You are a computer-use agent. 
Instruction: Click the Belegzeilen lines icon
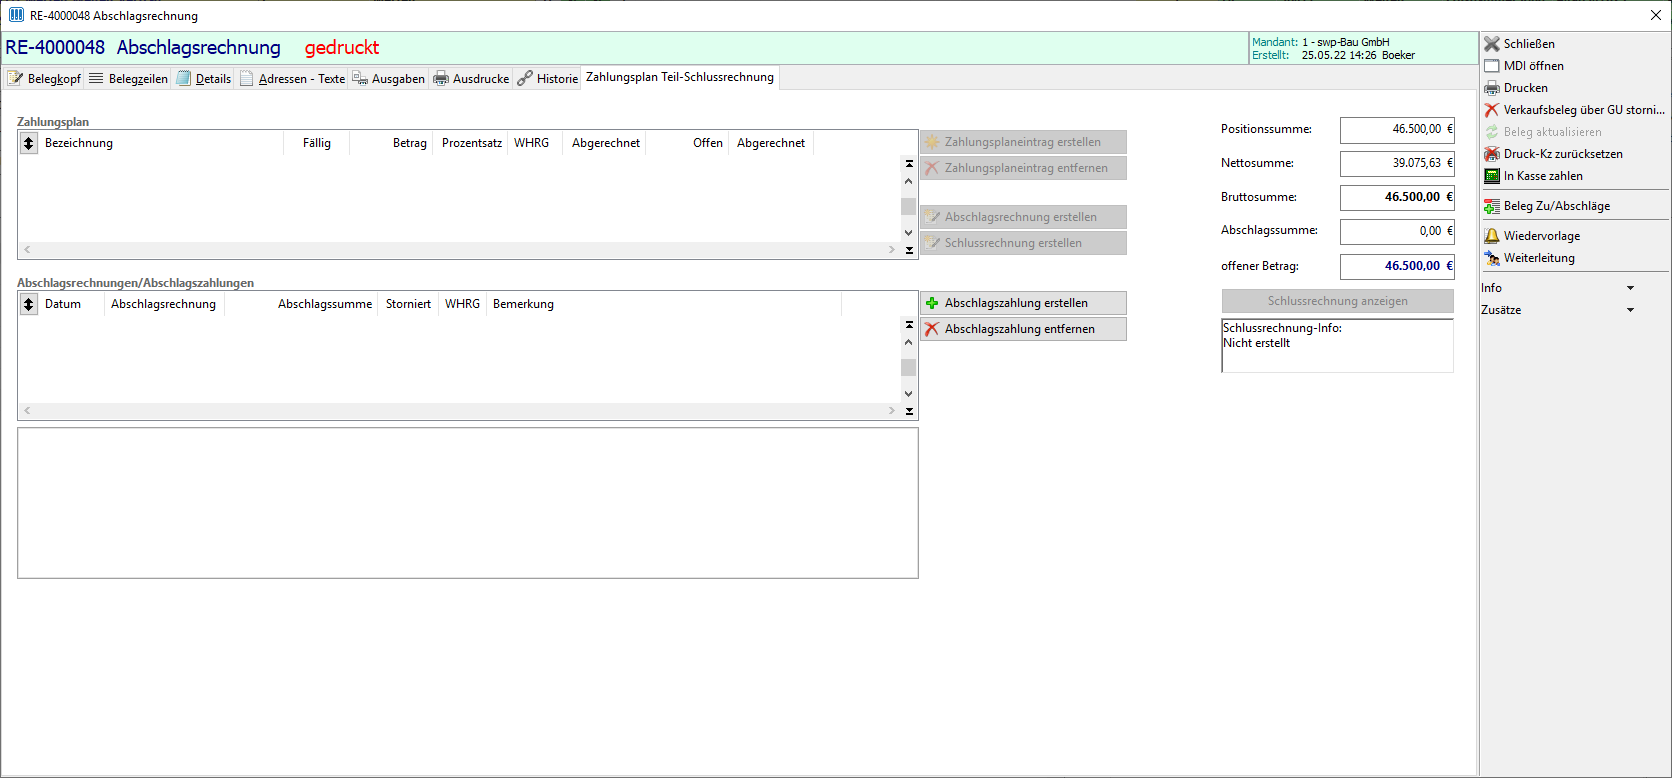click(96, 78)
